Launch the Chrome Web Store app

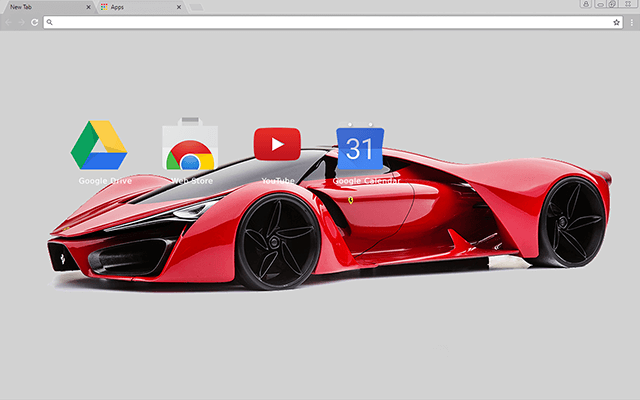click(188, 147)
